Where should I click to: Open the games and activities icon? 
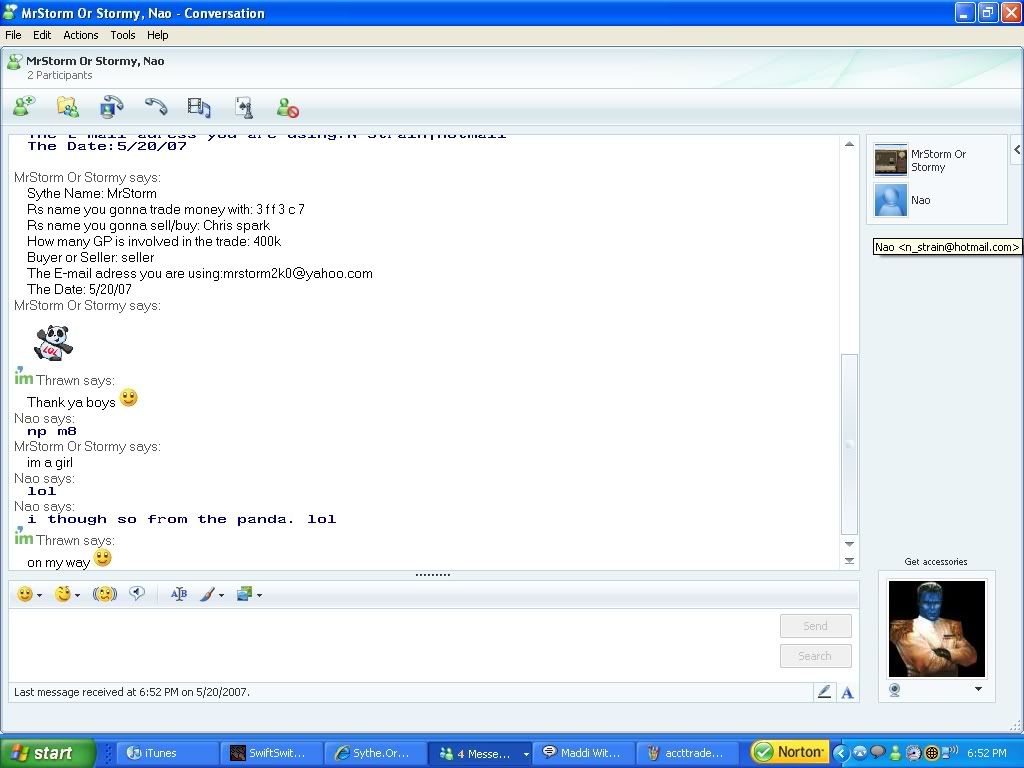point(244,107)
